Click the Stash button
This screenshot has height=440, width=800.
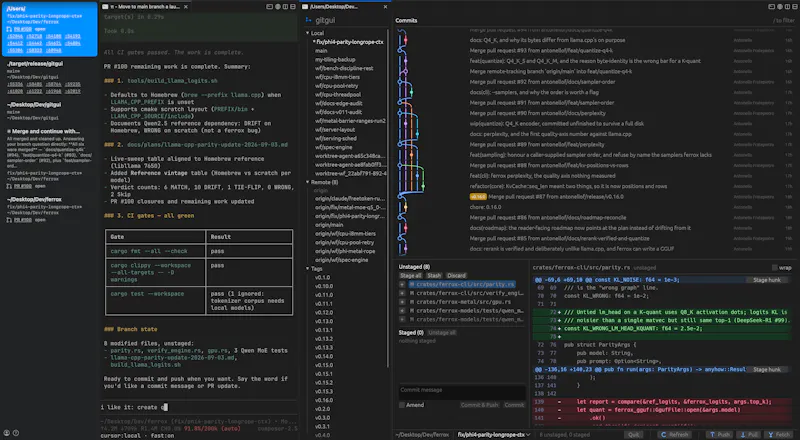coord(434,275)
